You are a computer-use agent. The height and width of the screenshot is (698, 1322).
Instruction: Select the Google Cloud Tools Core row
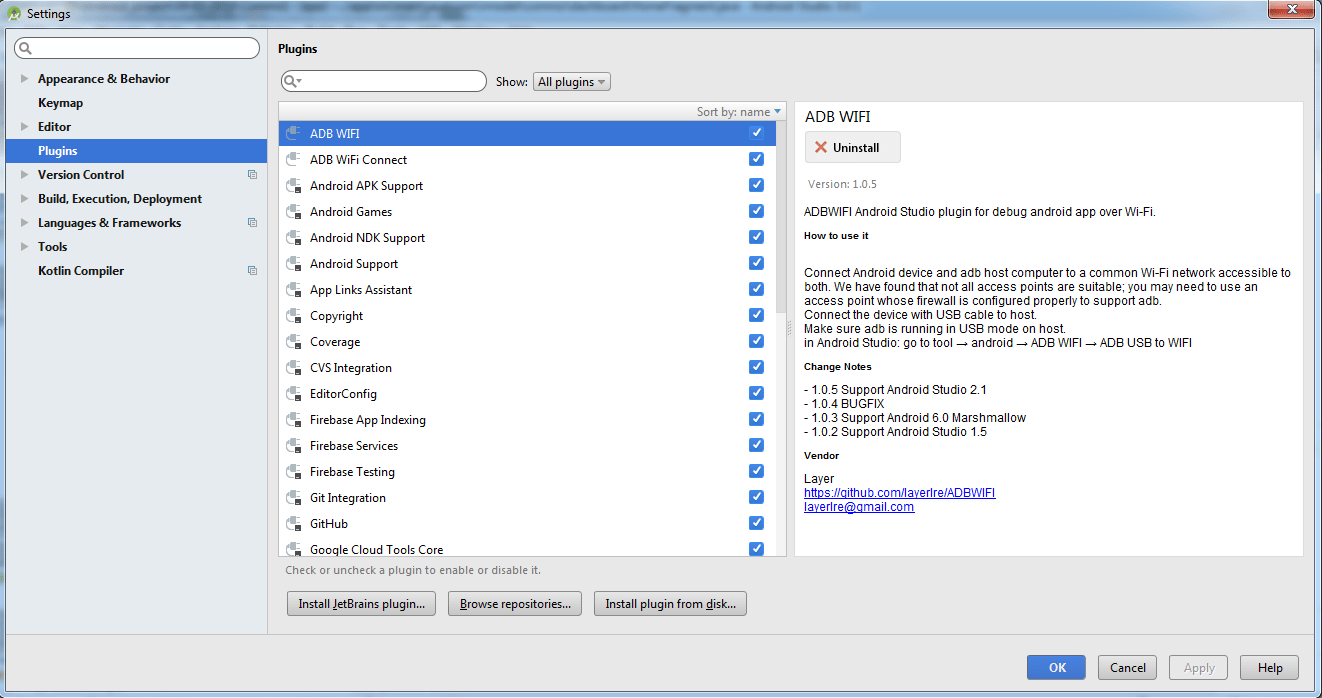click(527, 548)
